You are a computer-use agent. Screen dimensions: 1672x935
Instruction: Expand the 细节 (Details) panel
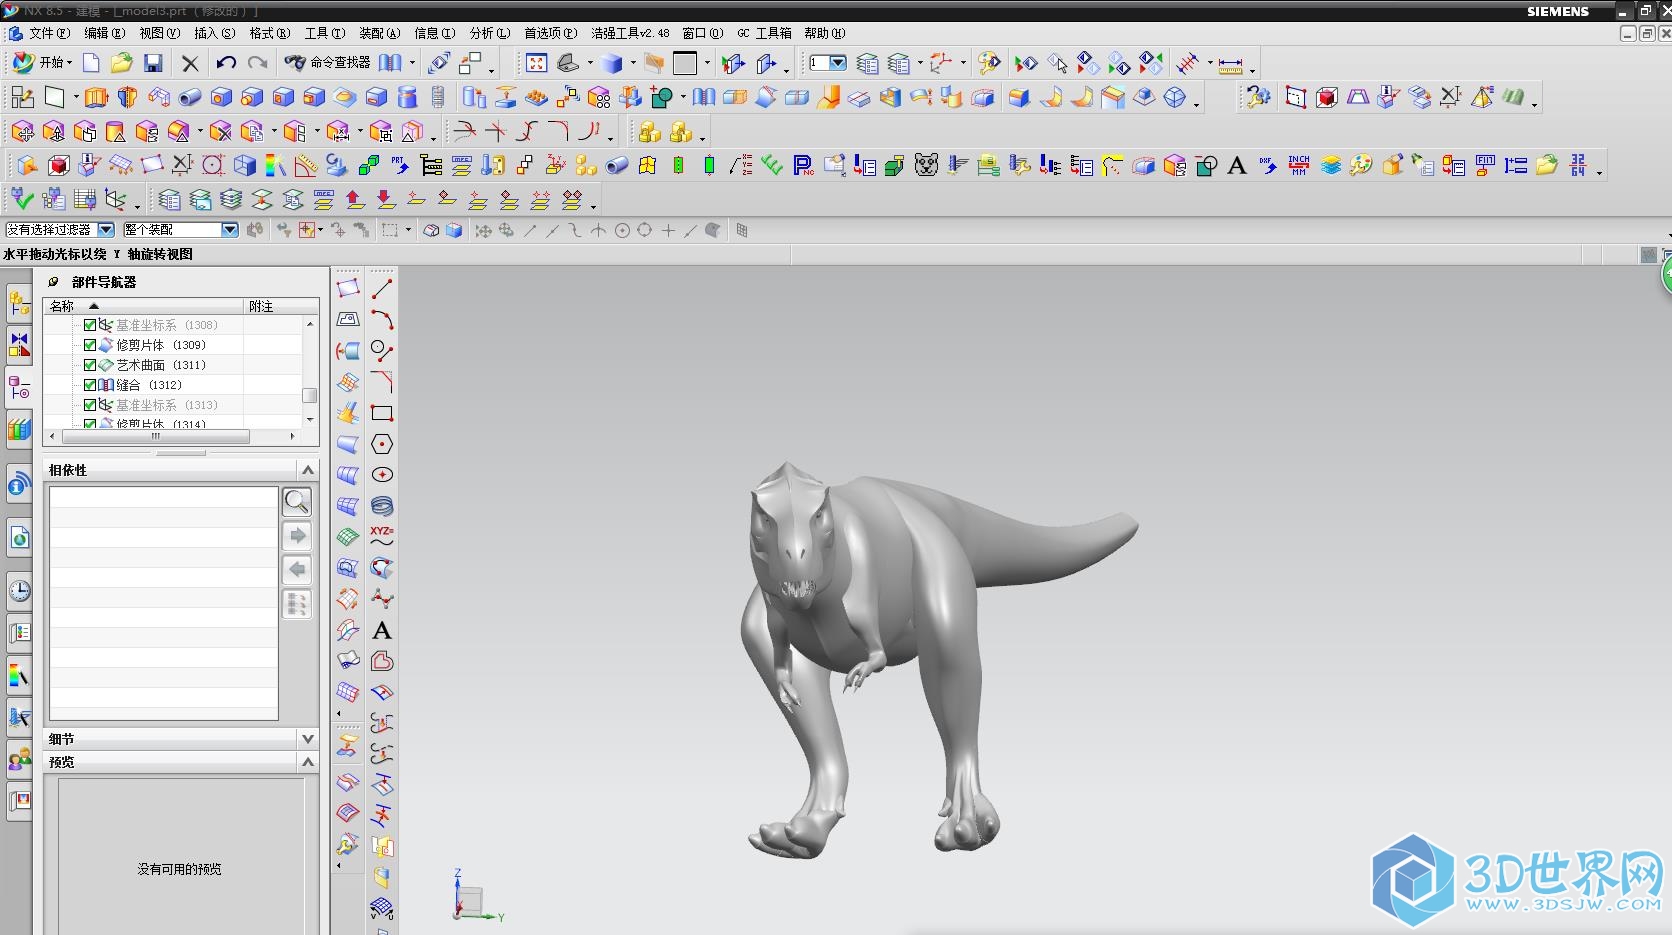308,739
